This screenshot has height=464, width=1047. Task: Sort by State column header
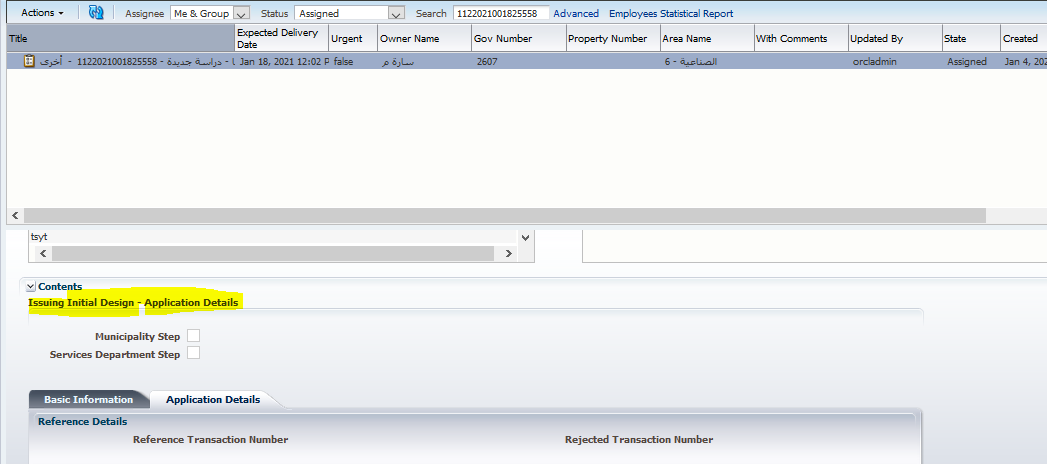[971, 39]
